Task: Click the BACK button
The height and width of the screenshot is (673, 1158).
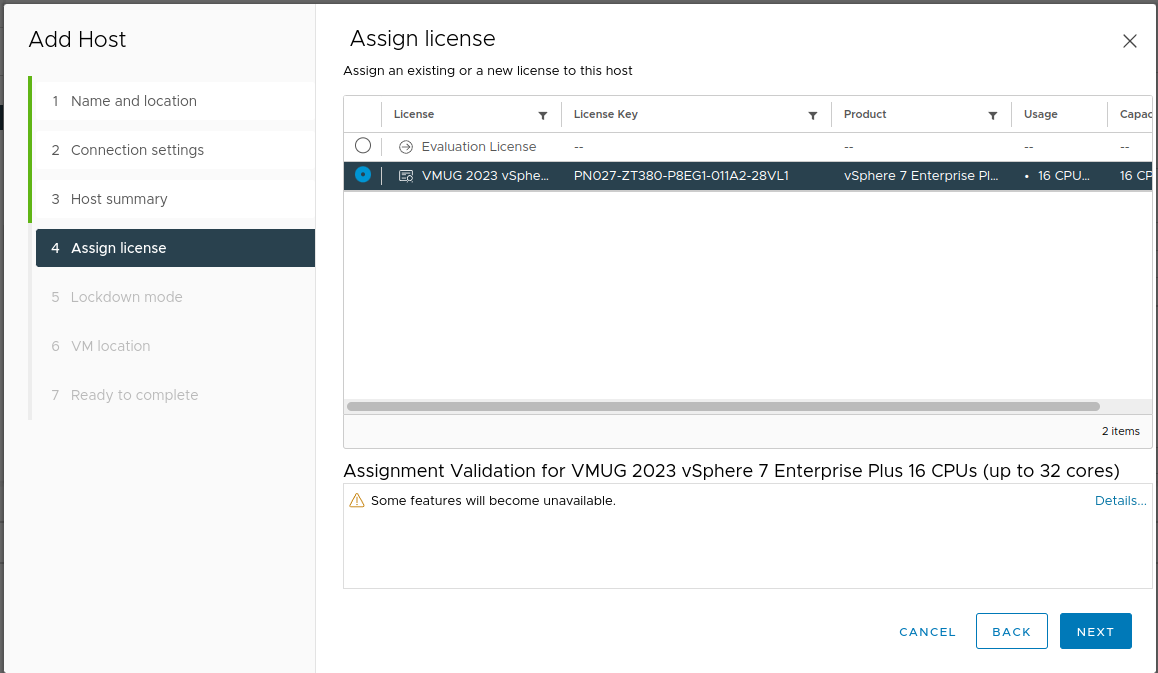Action: coord(1011,631)
